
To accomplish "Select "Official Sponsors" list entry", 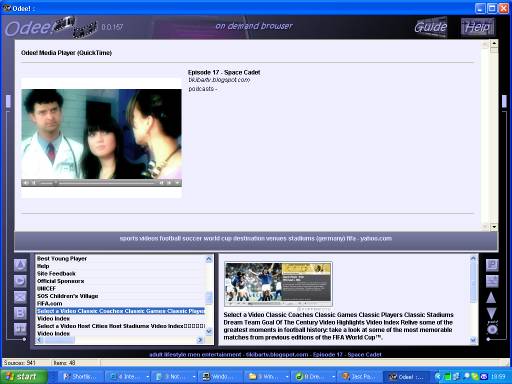I will [x=61, y=281].
